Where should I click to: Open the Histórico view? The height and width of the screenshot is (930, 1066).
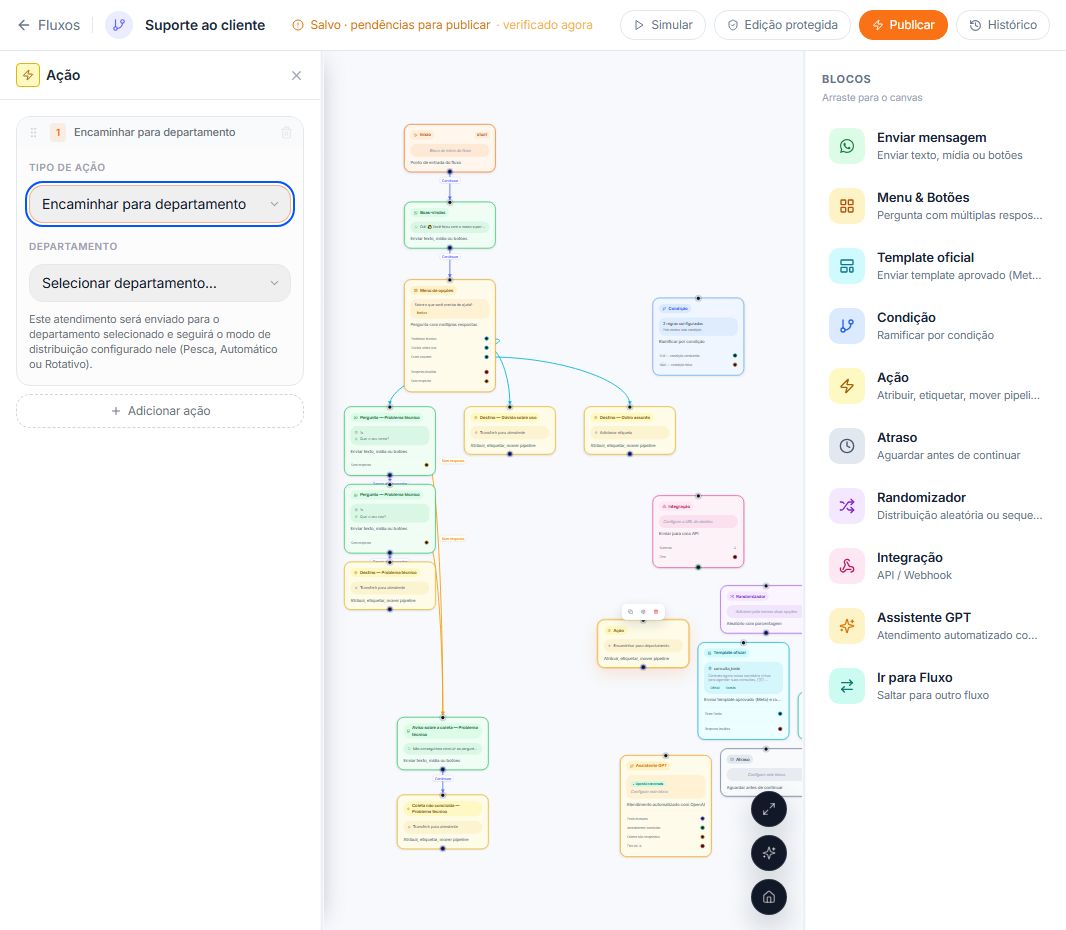(x=1003, y=25)
